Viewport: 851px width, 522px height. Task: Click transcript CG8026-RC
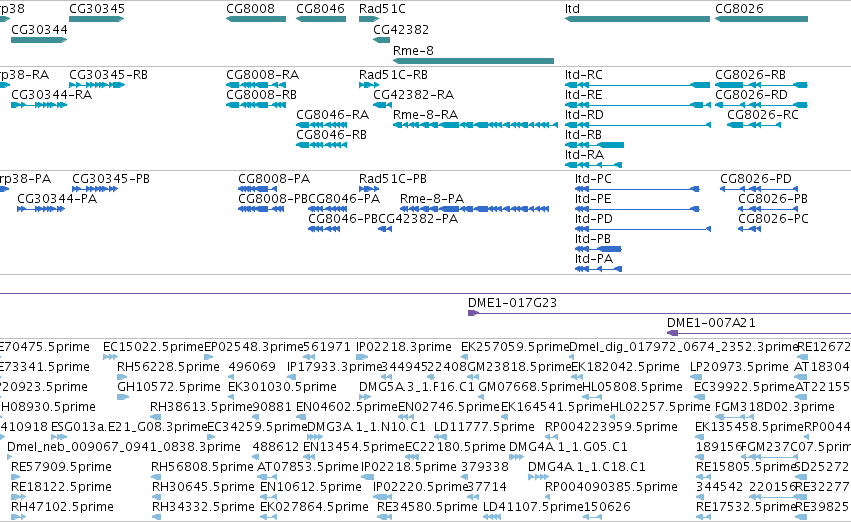click(x=754, y=125)
